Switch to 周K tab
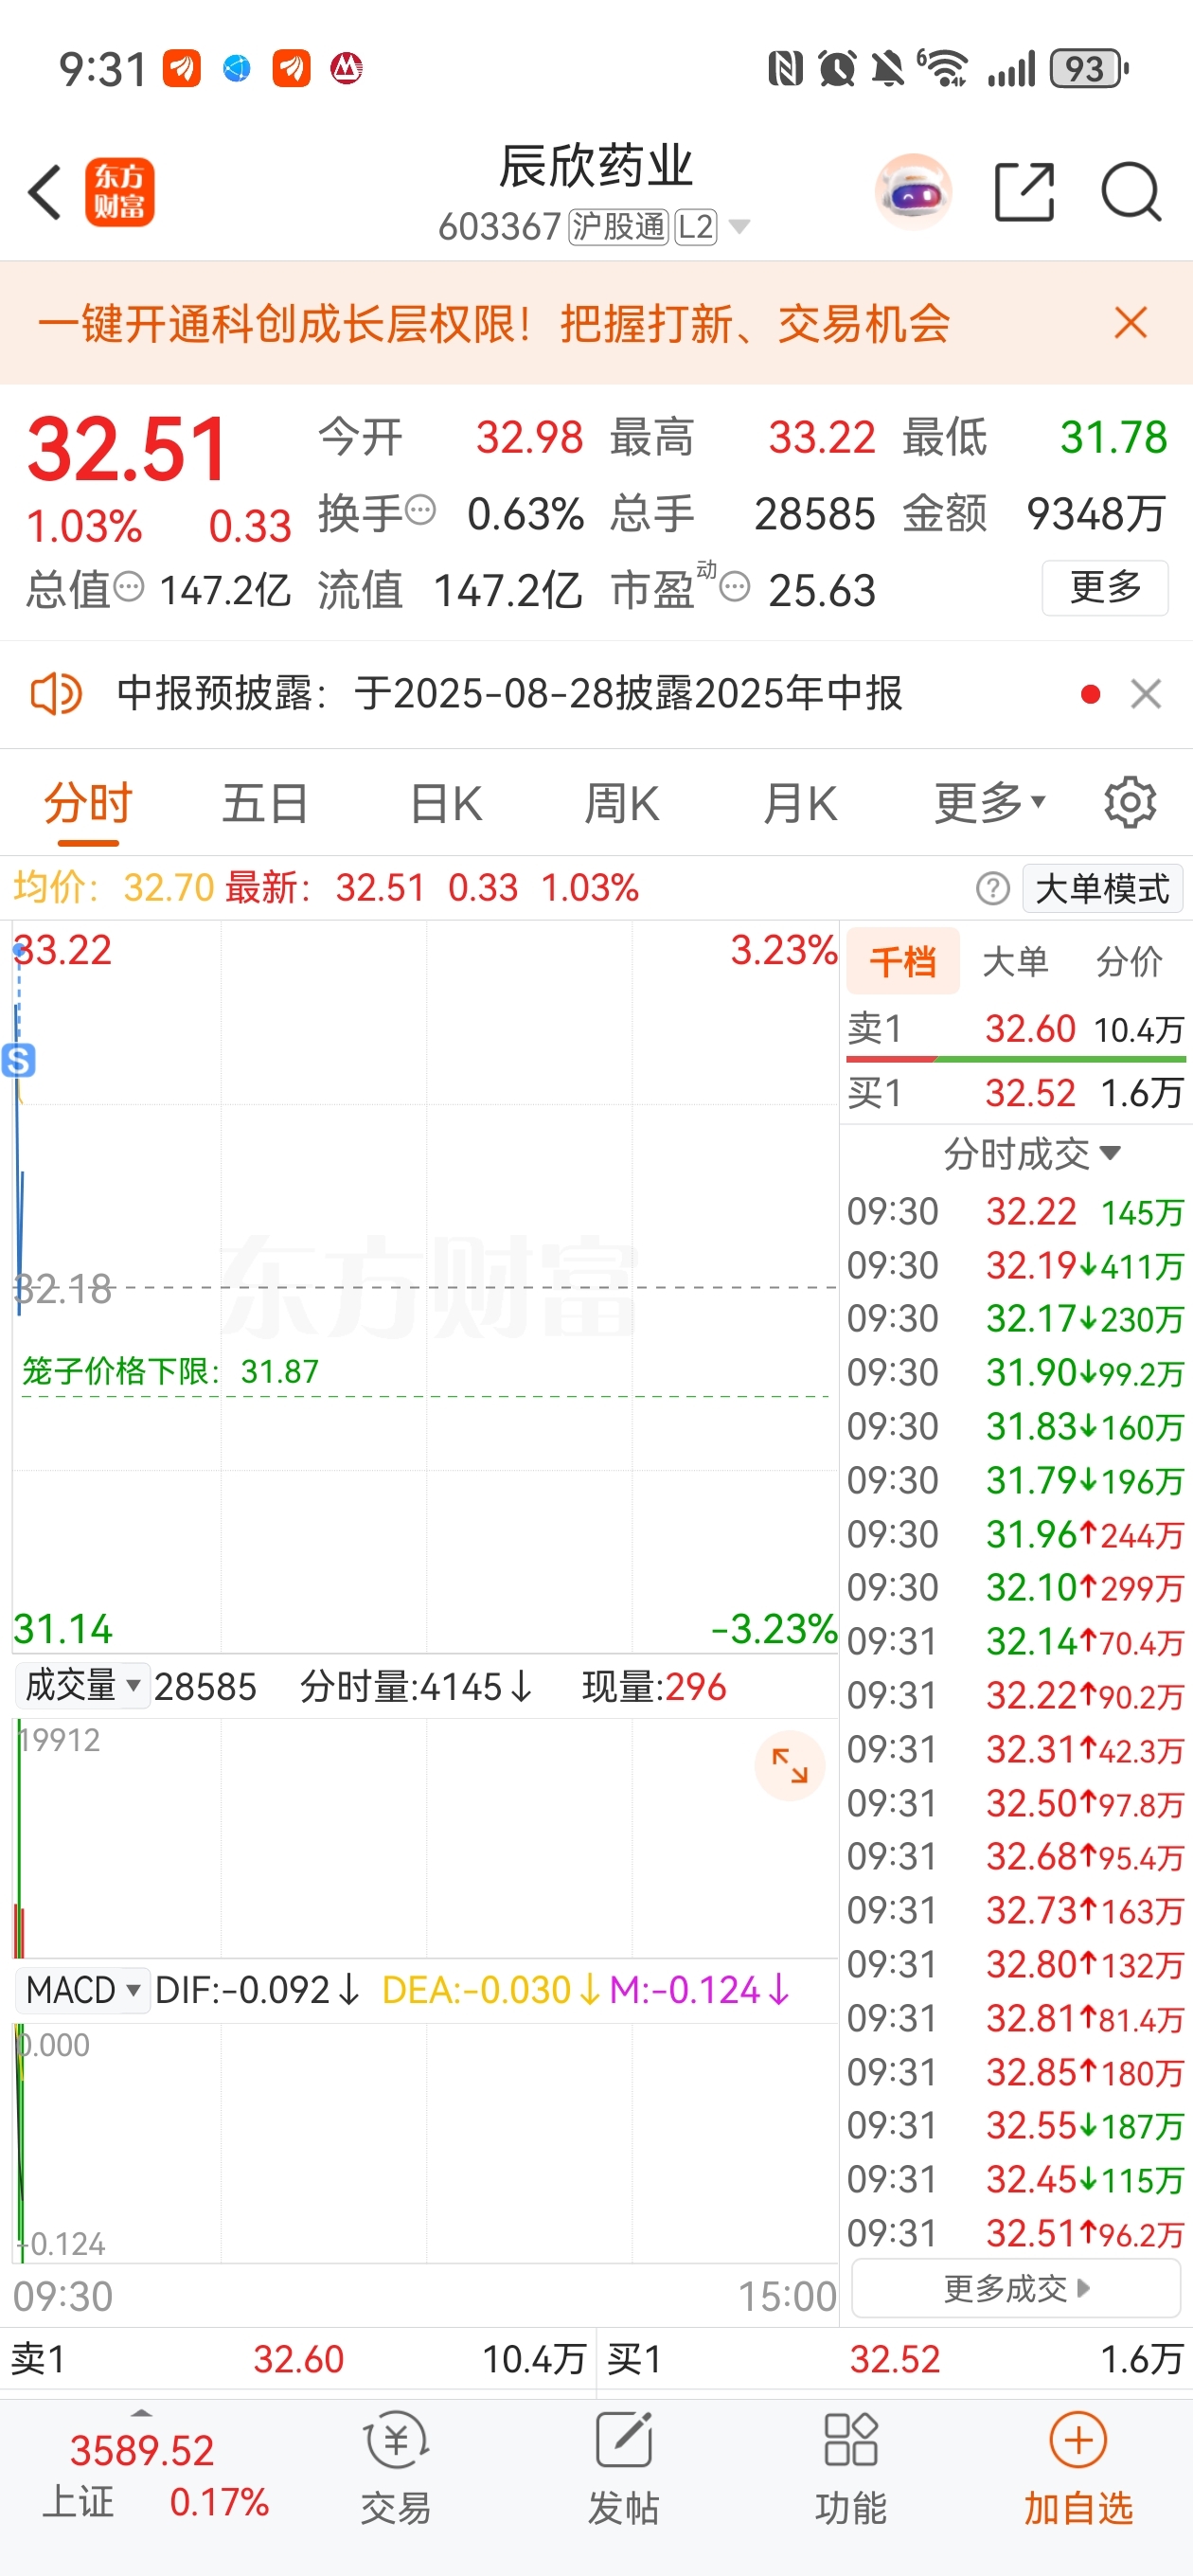The width and height of the screenshot is (1193, 2576). click(x=621, y=802)
